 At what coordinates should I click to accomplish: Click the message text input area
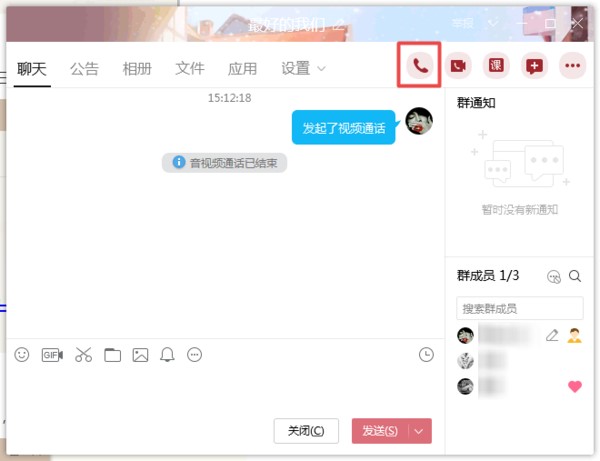pos(225,390)
